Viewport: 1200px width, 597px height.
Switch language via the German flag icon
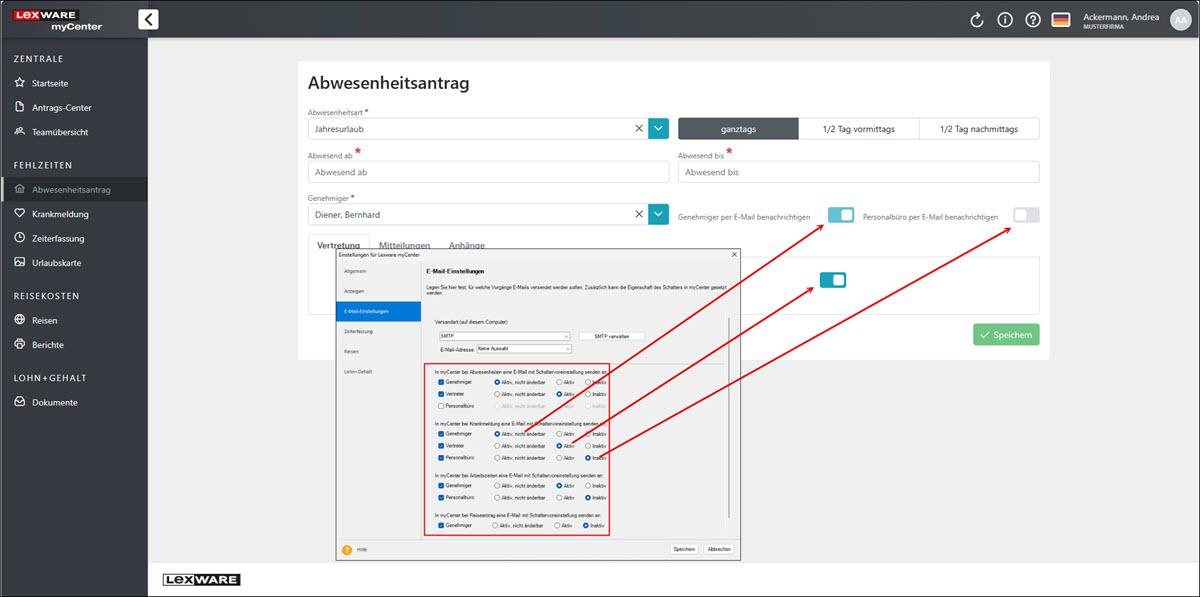[1061, 20]
